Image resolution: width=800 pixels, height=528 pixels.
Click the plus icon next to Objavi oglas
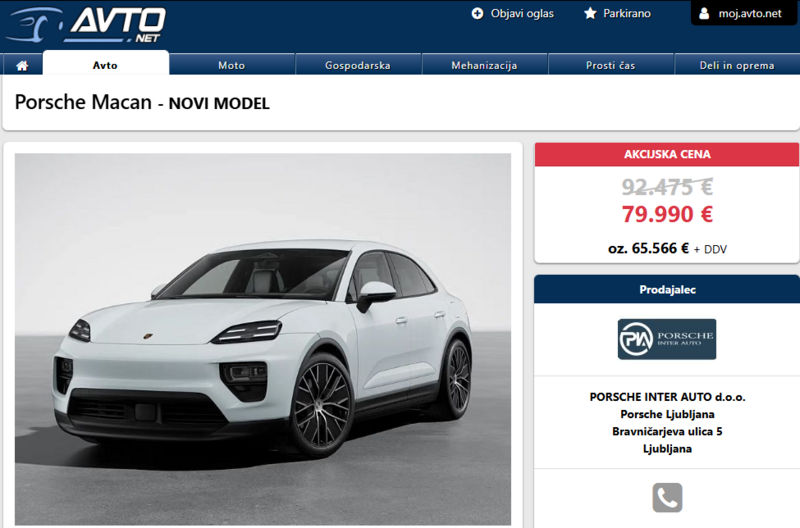point(477,14)
